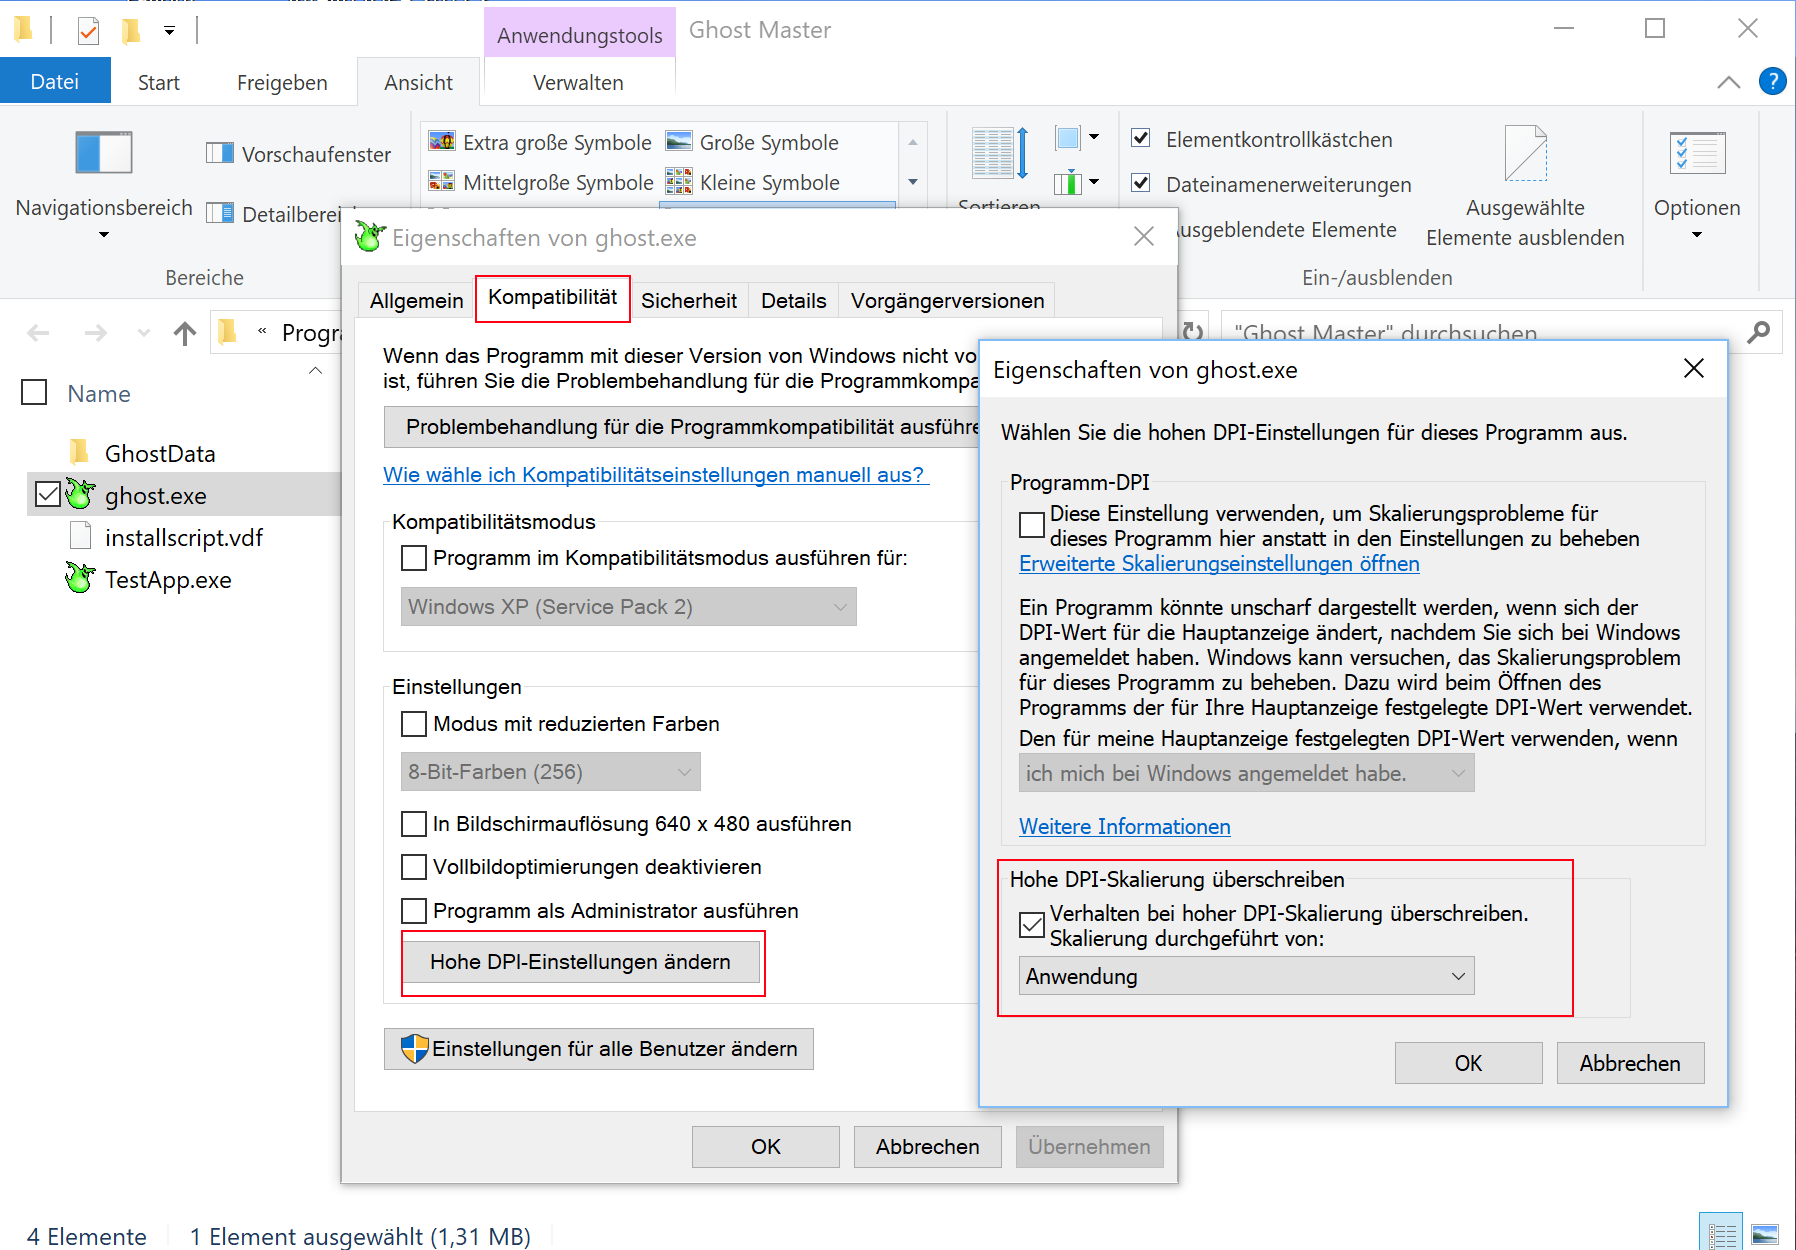Expand the Navigationsbereich dropdown arrow
Viewport: 1796px width, 1250px height.
tap(103, 235)
